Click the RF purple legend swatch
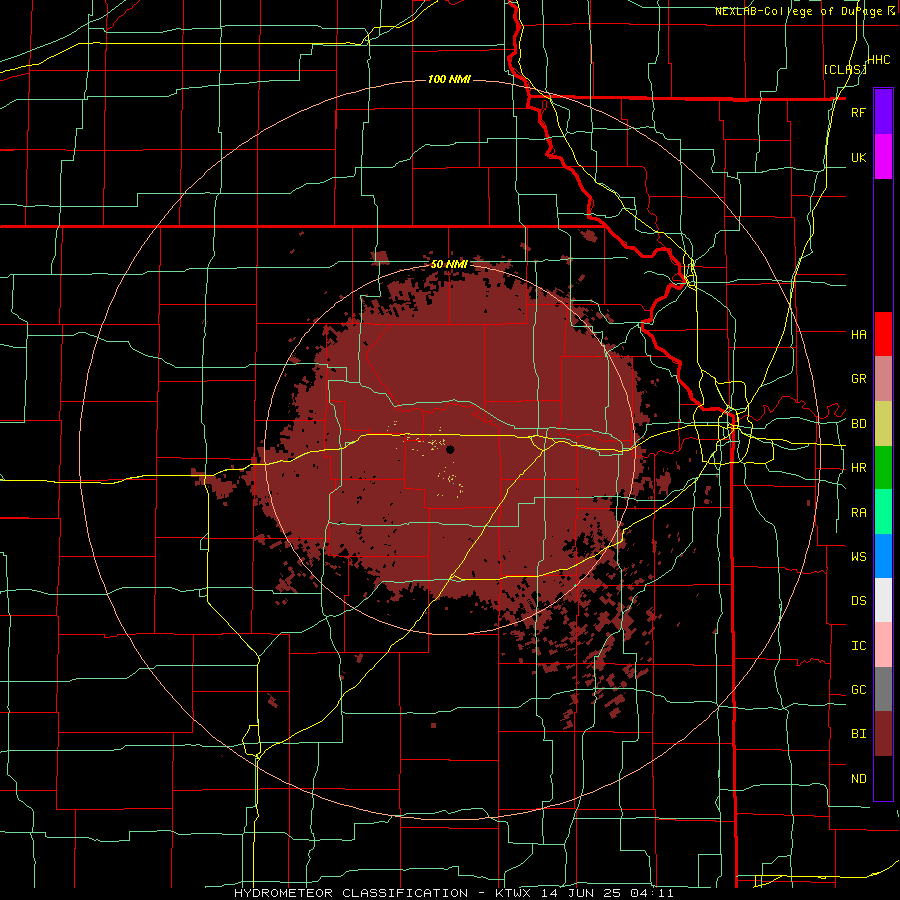The width and height of the screenshot is (900, 900). click(883, 112)
